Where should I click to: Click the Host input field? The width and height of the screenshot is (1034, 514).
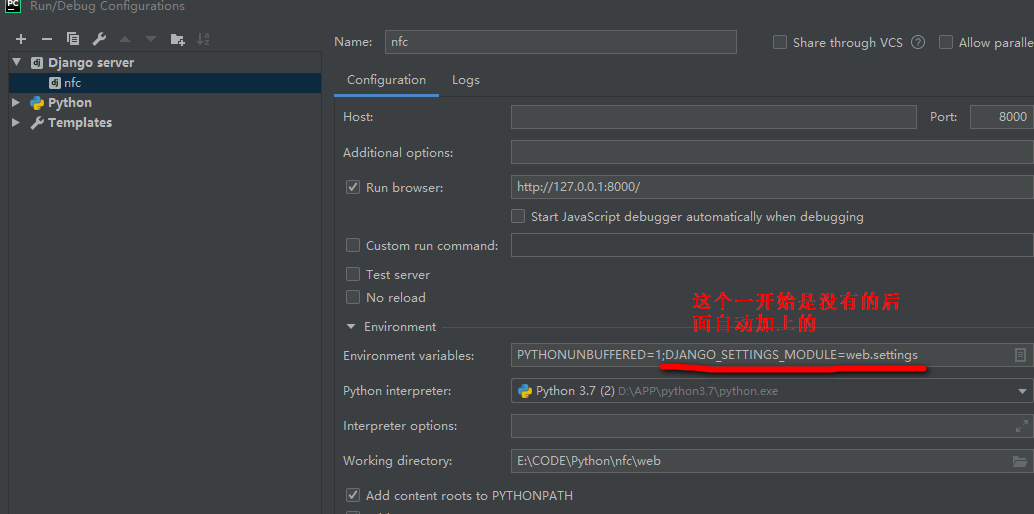click(x=714, y=117)
